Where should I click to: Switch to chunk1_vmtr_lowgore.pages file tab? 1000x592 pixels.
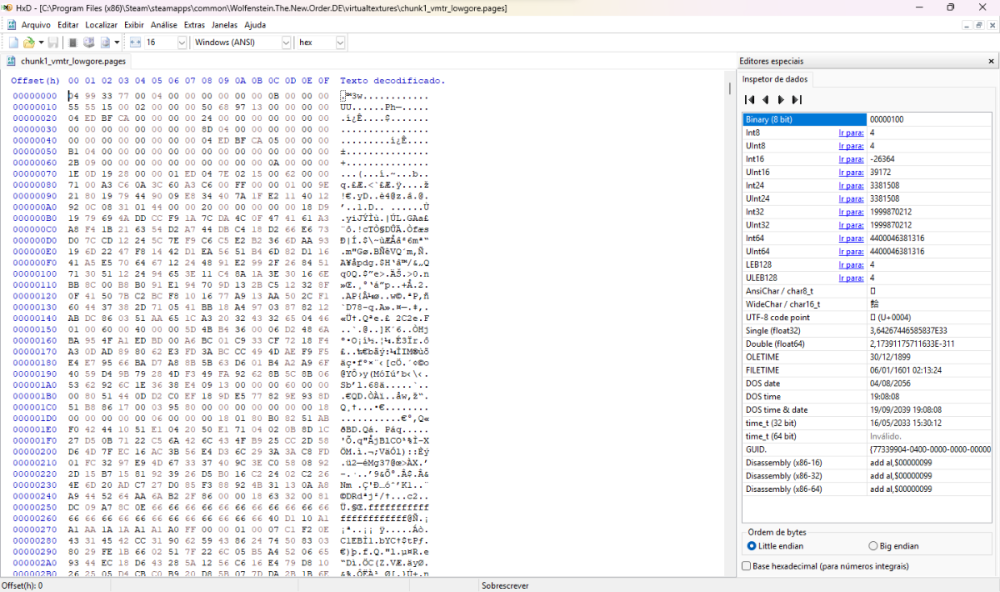coord(66,61)
